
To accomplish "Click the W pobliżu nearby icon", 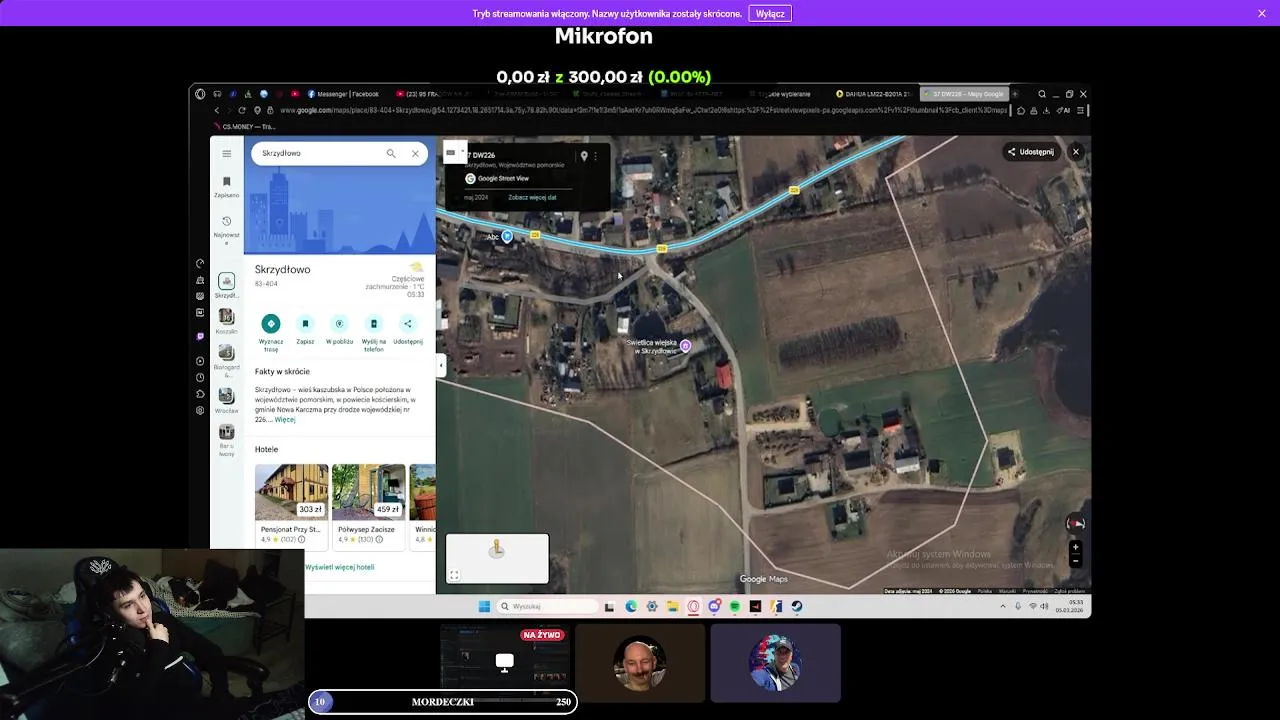I will pos(339,323).
